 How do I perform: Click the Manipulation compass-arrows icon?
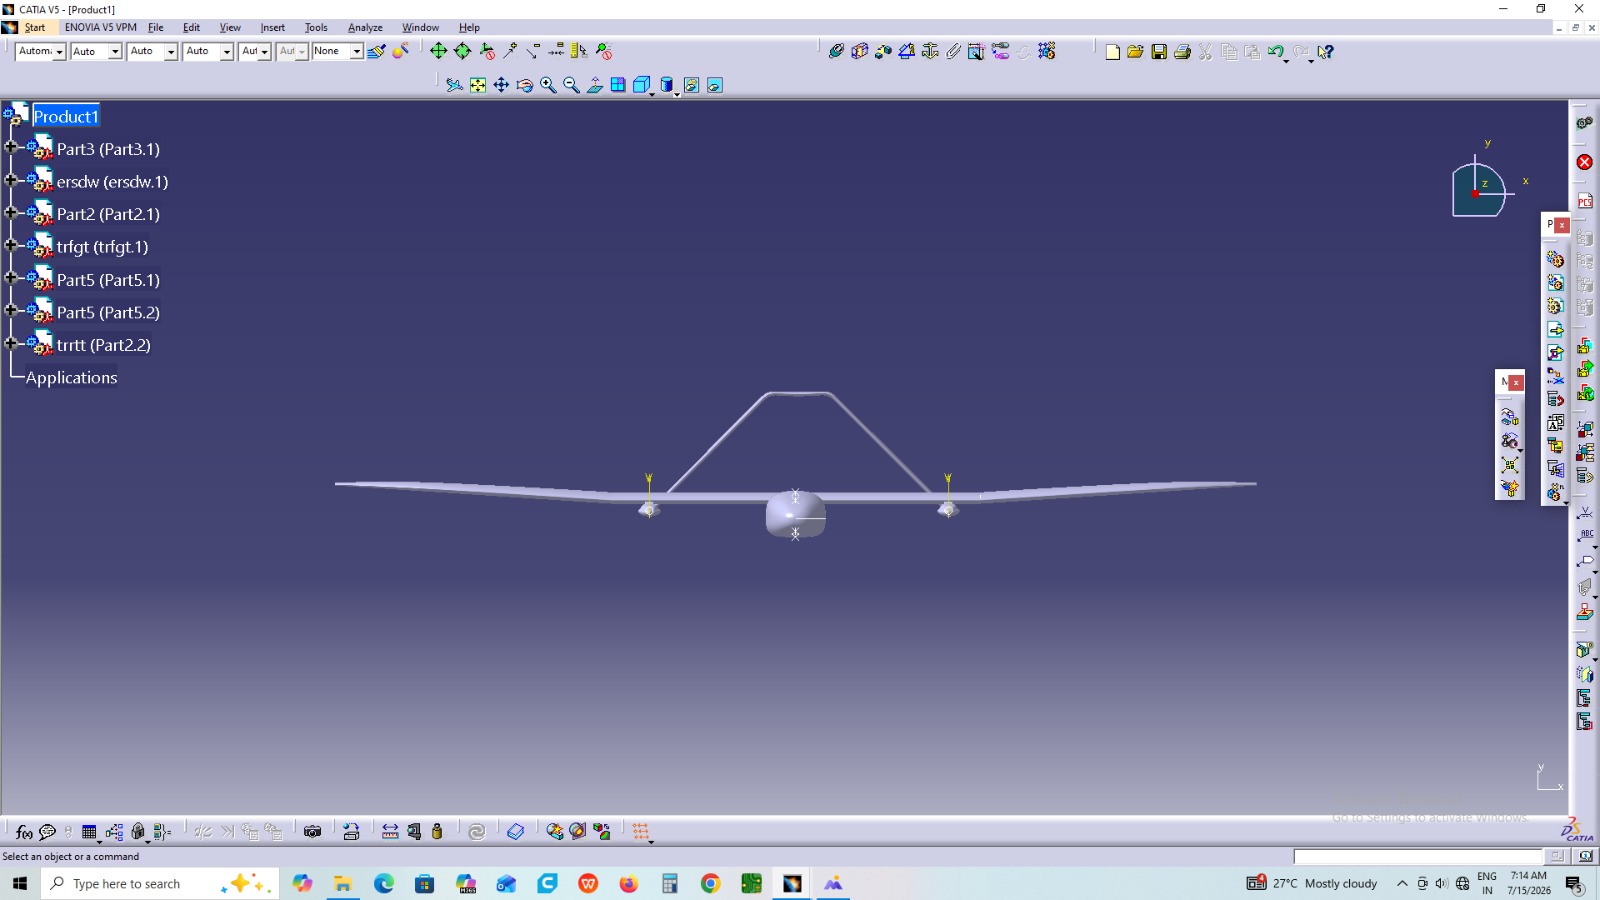point(439,51)
